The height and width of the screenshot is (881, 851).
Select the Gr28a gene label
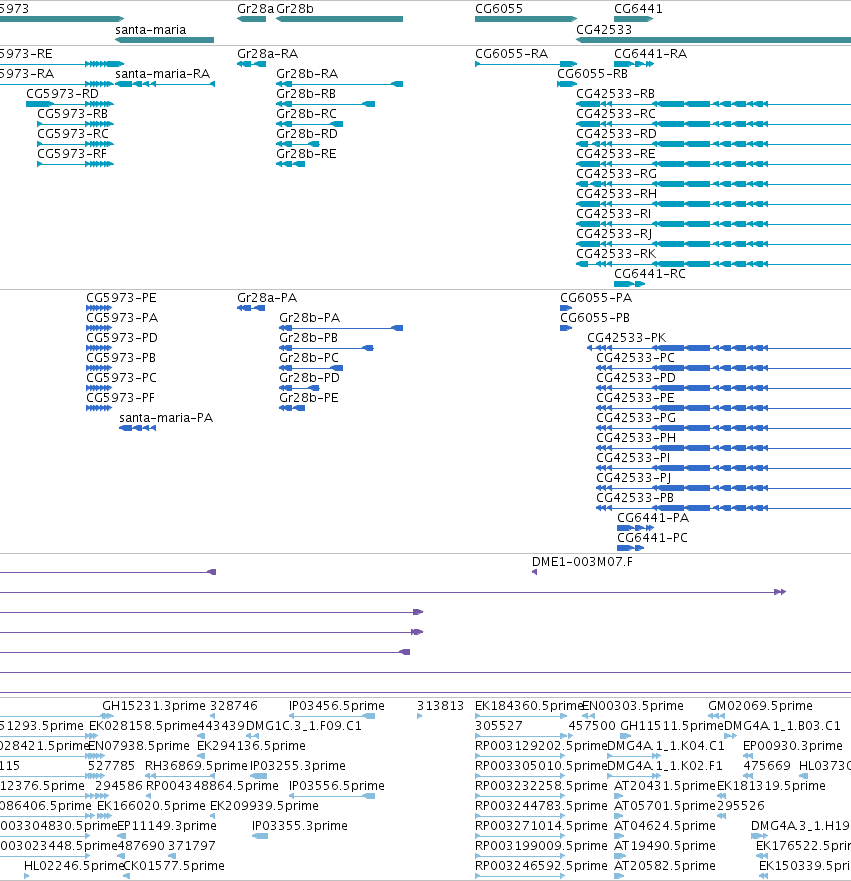pos(256,9)
